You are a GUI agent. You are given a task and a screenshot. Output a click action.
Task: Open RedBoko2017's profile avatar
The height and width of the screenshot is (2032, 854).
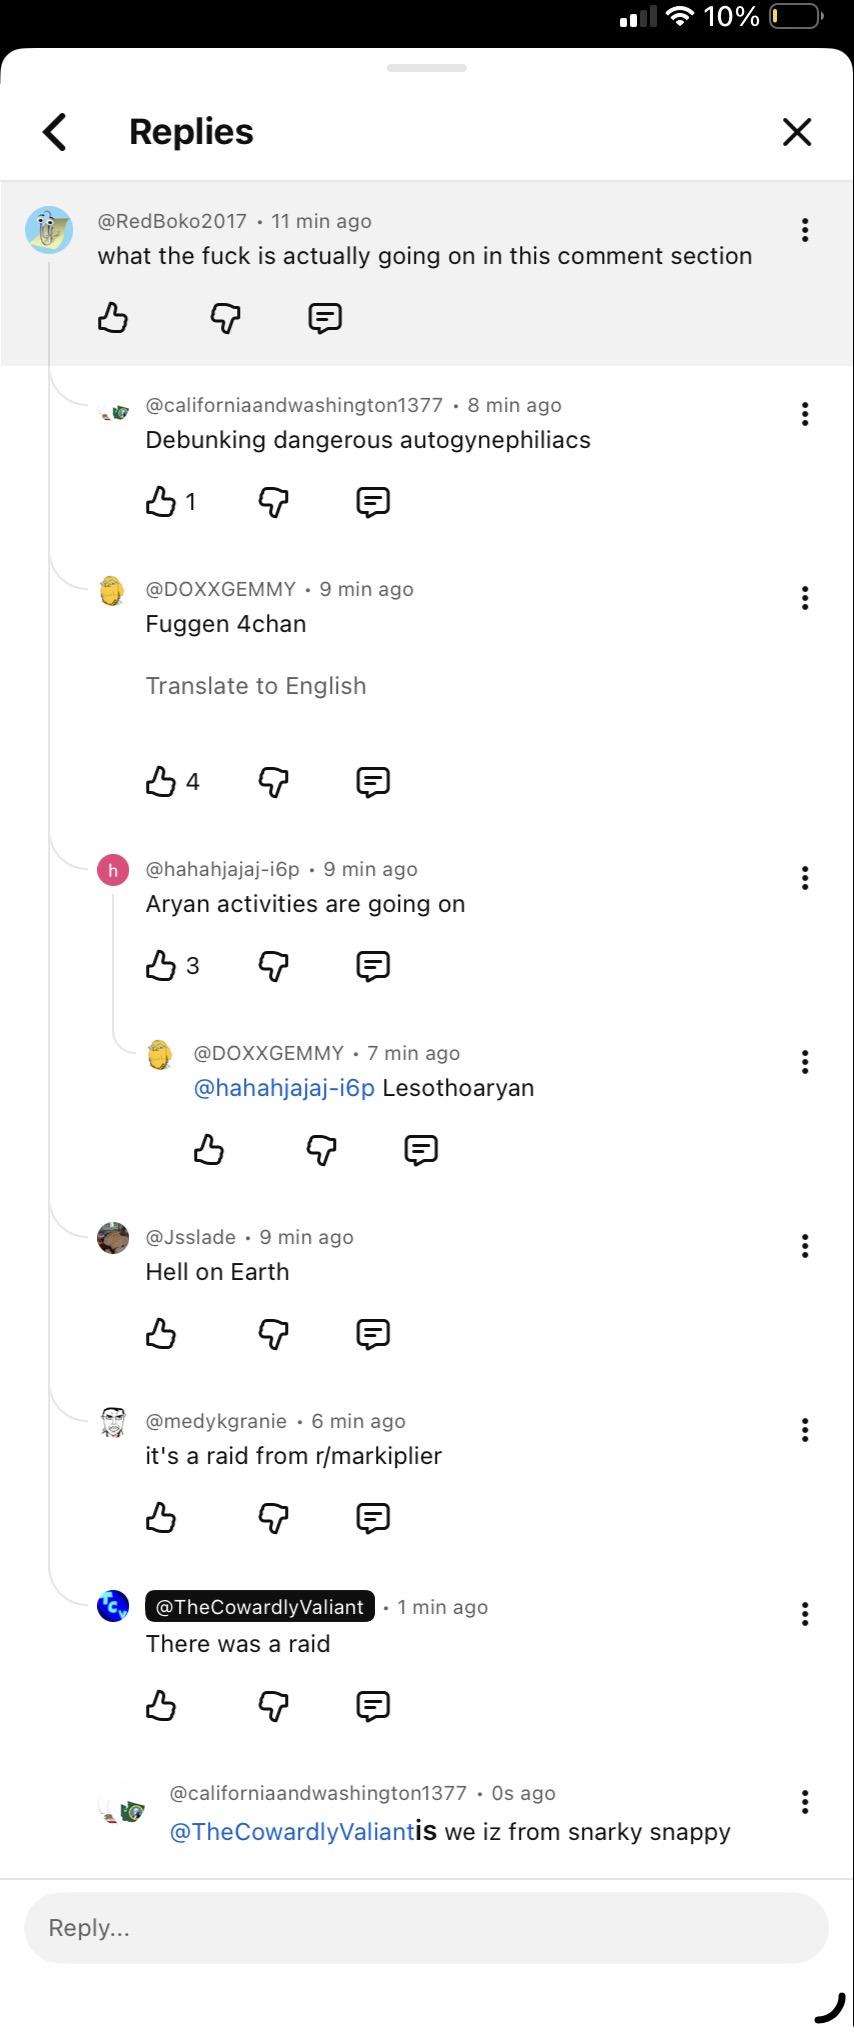point(48,231)
